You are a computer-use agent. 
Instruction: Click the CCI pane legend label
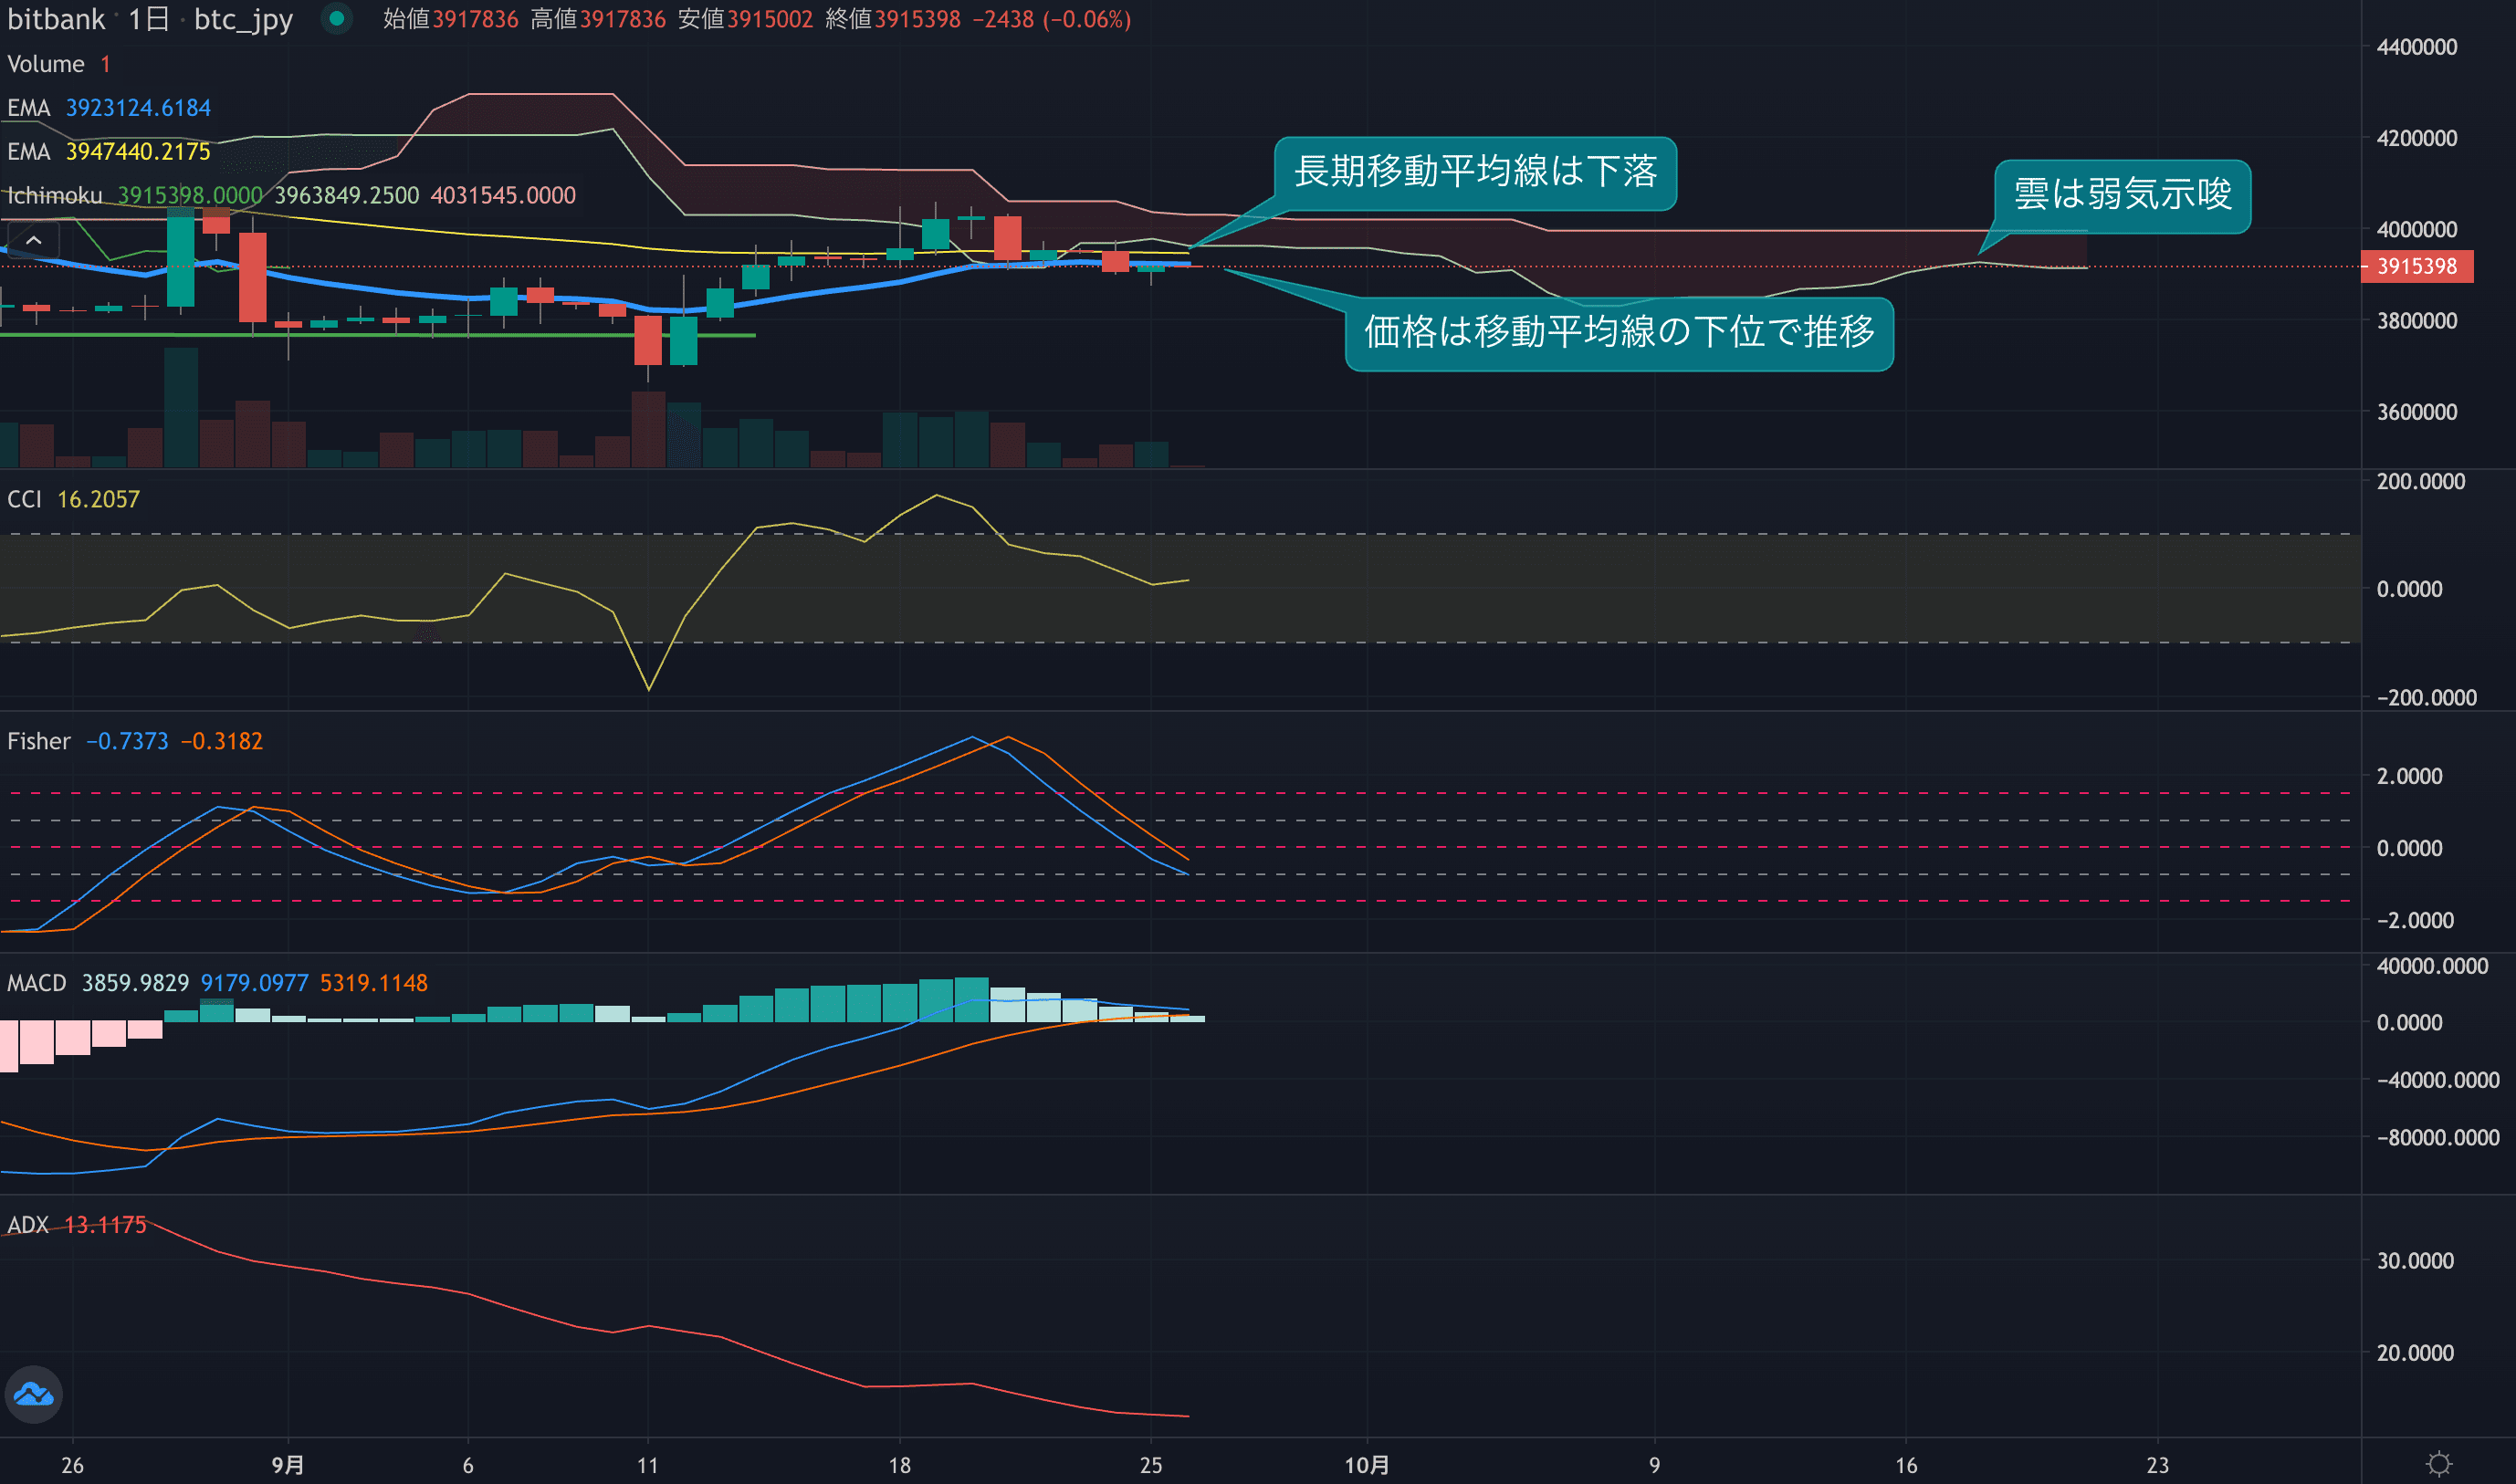tap(25, 499)
